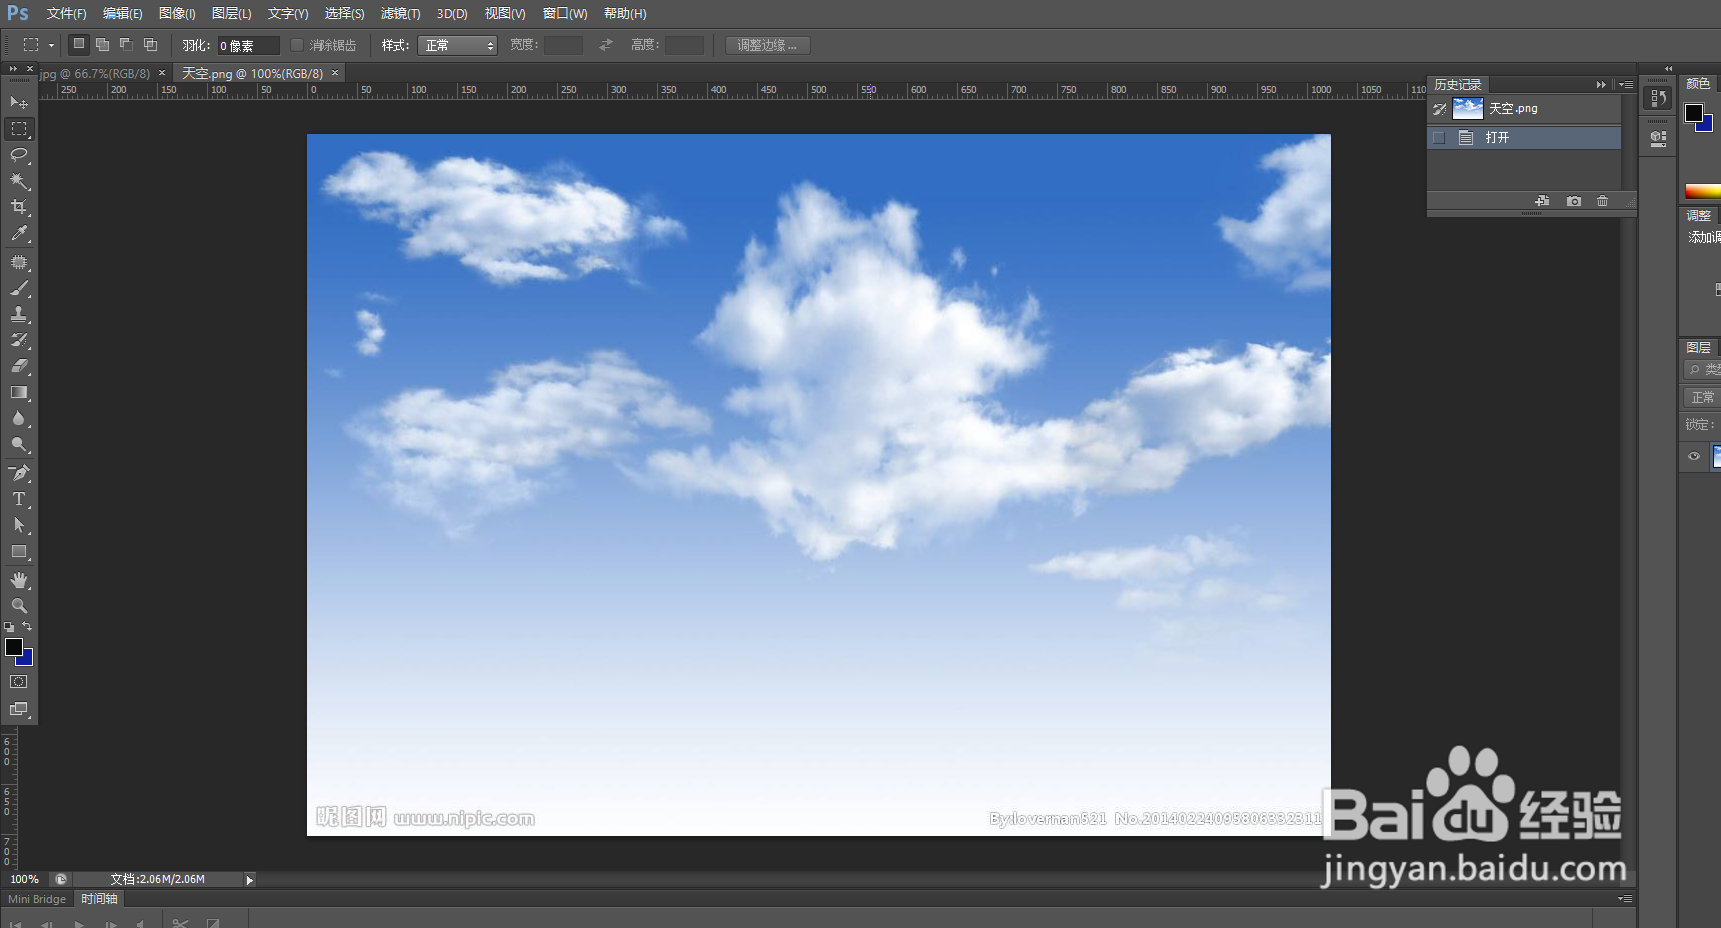This screenshot has height=928, width=1721.
Task: Select the Clone Stamp tool
Action: tap(19, 314)
